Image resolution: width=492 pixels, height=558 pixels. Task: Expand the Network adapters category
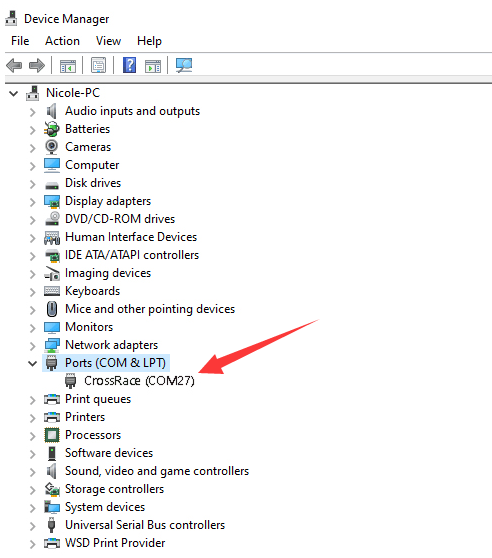click(32, 346)
